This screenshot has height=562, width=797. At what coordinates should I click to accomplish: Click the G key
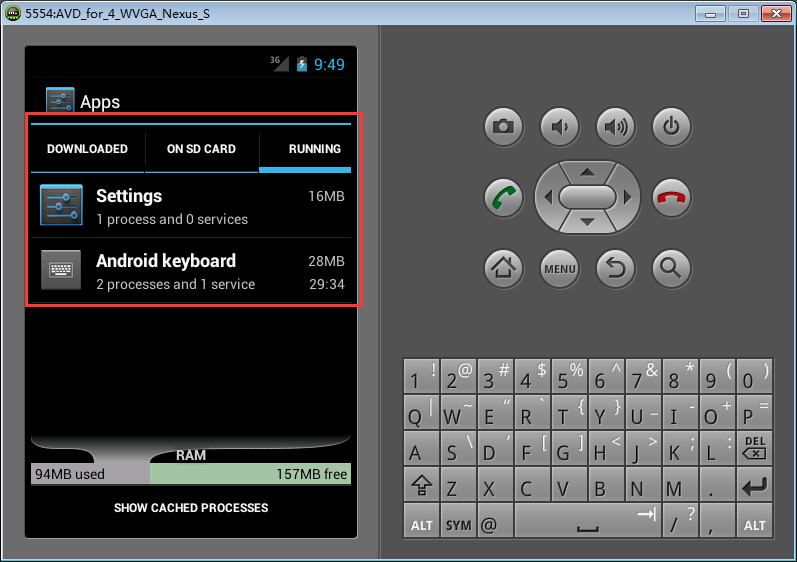(569, 449)
